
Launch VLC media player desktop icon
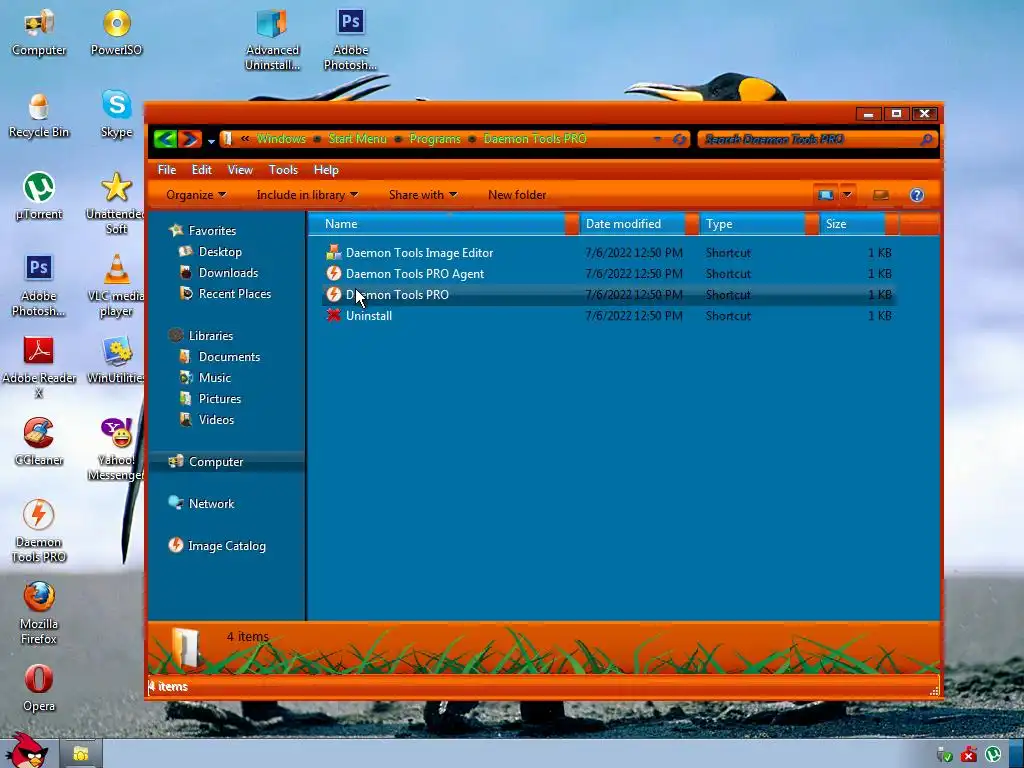pos(116,285)
